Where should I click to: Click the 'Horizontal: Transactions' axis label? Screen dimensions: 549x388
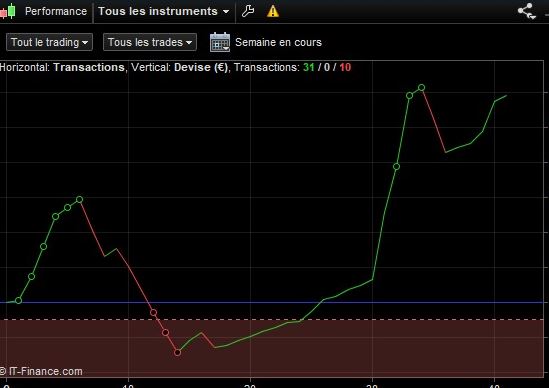62,67
